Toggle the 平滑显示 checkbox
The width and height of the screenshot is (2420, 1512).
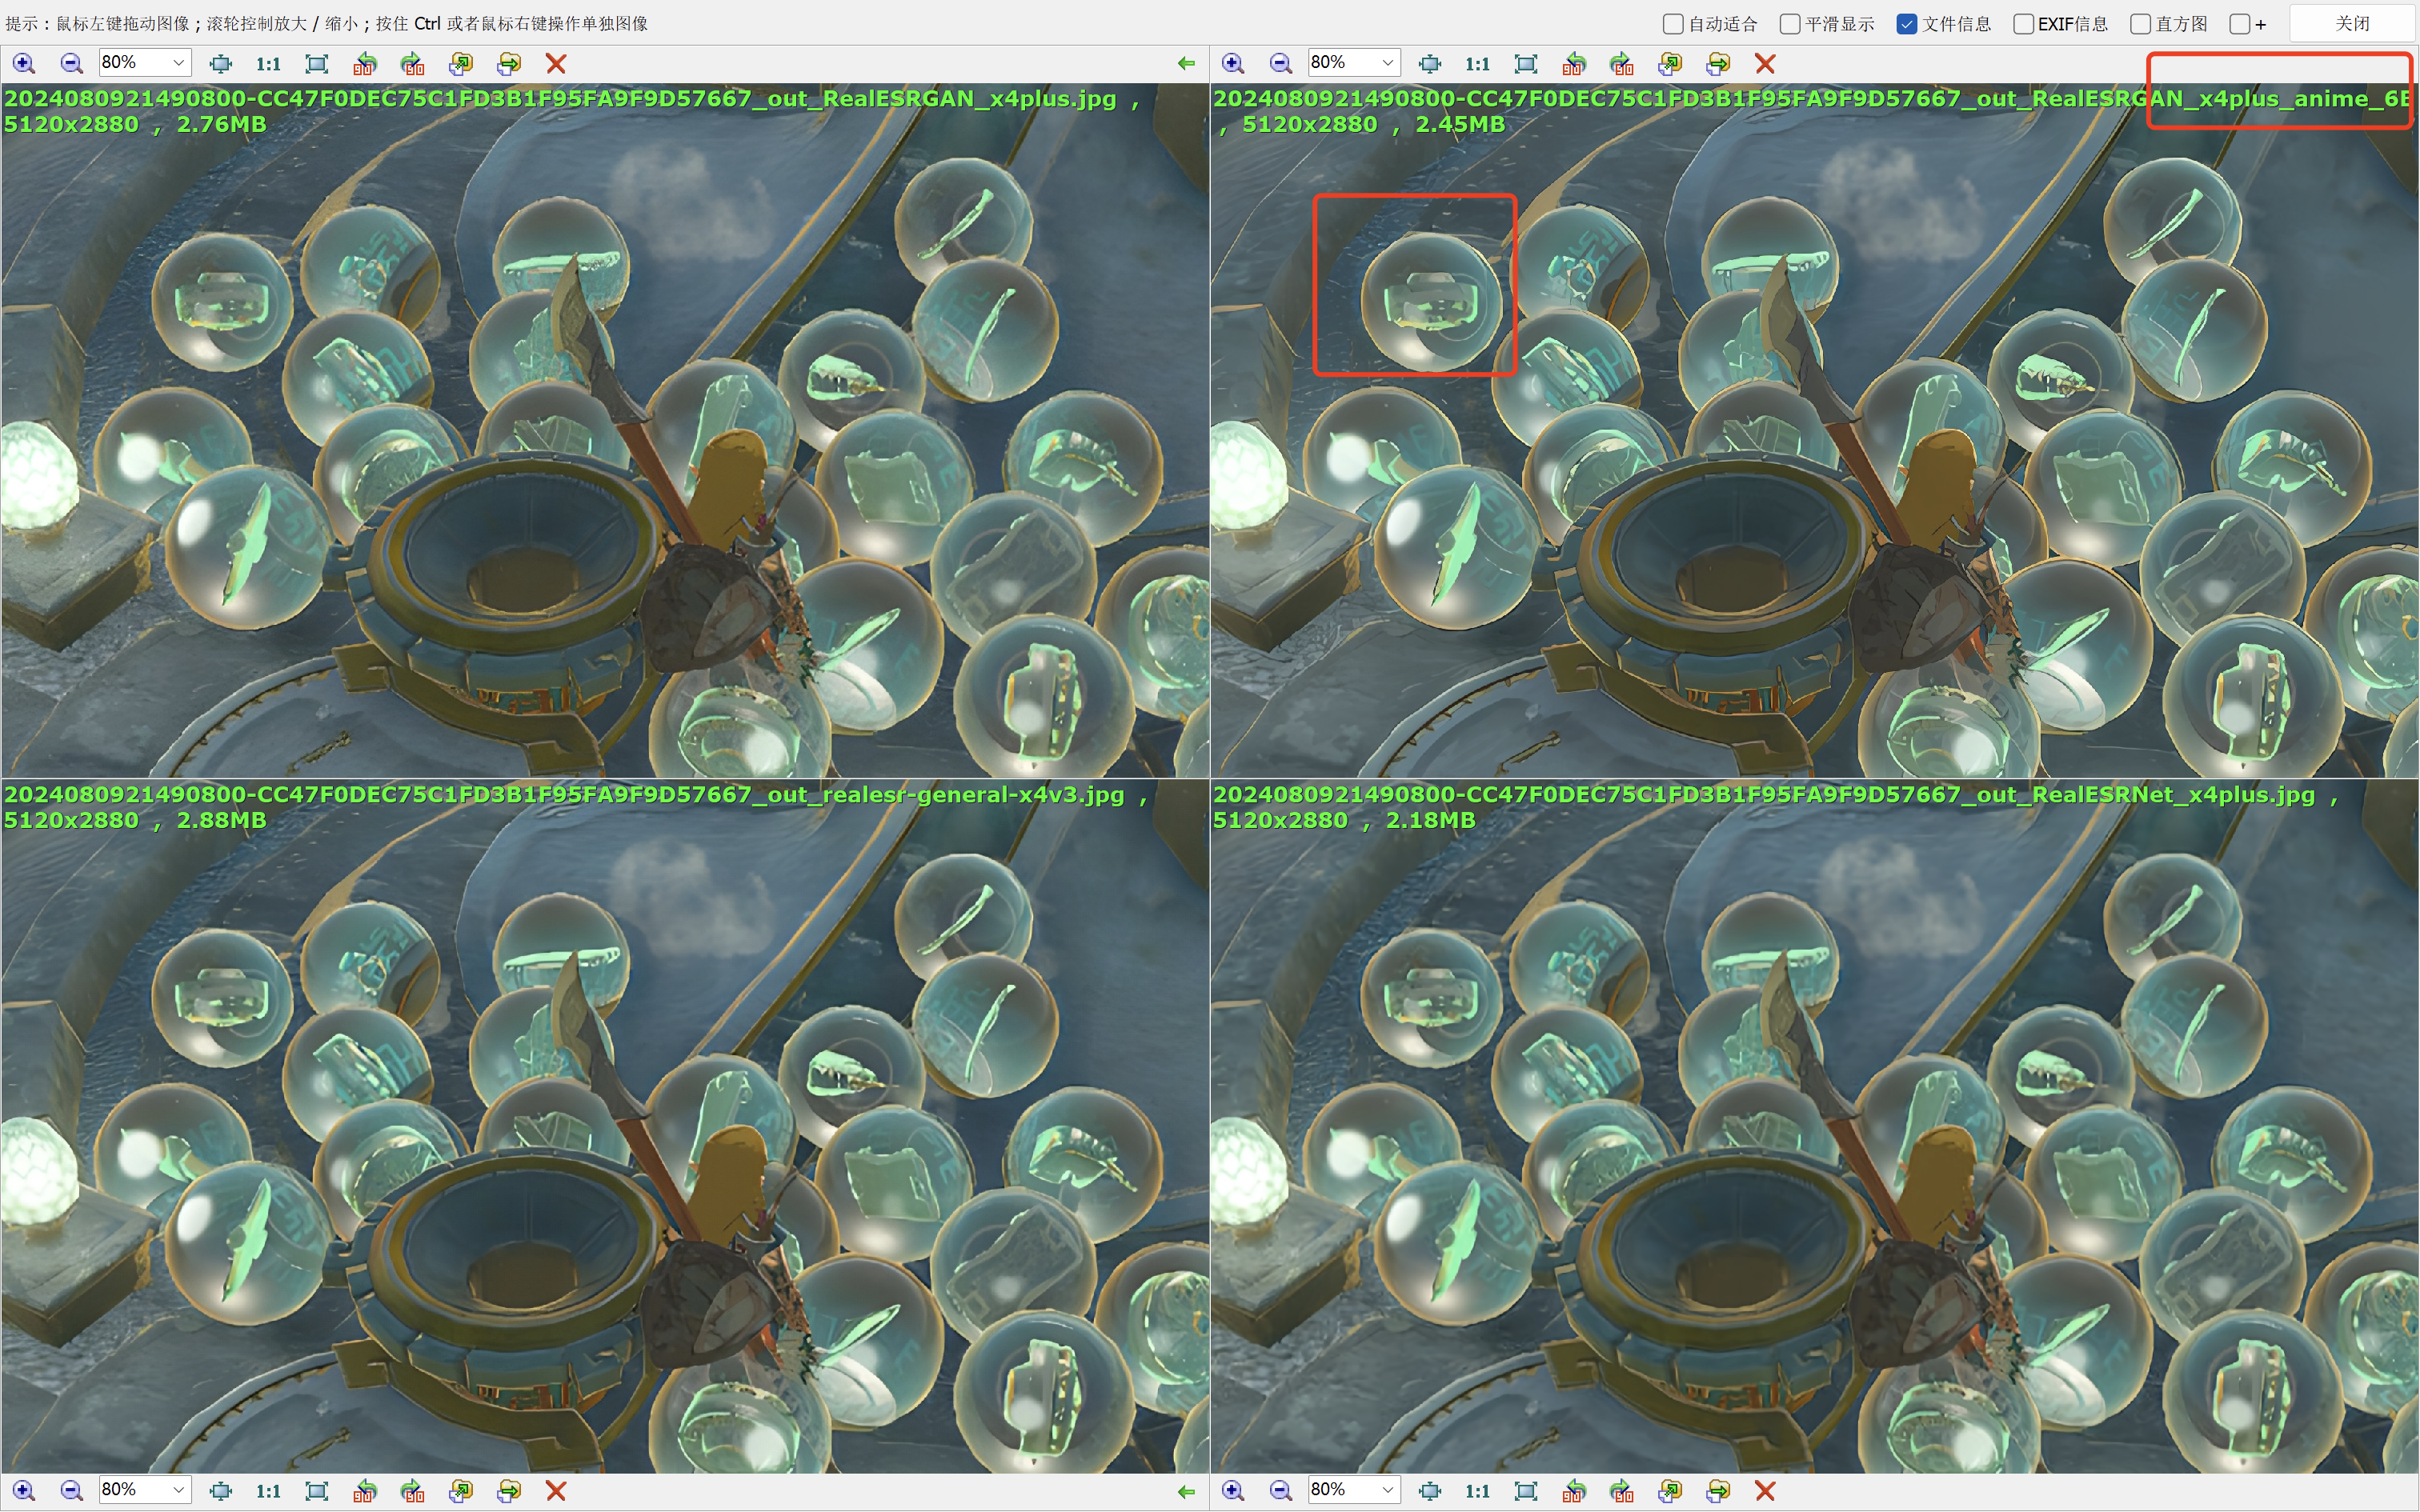pos(1790,24)
